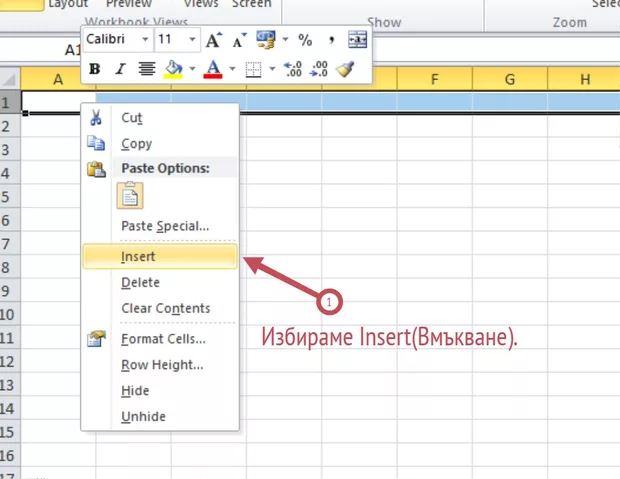The image size is (620, 479).
Task: Click the Custom Views button
Action: coord(201,4)
